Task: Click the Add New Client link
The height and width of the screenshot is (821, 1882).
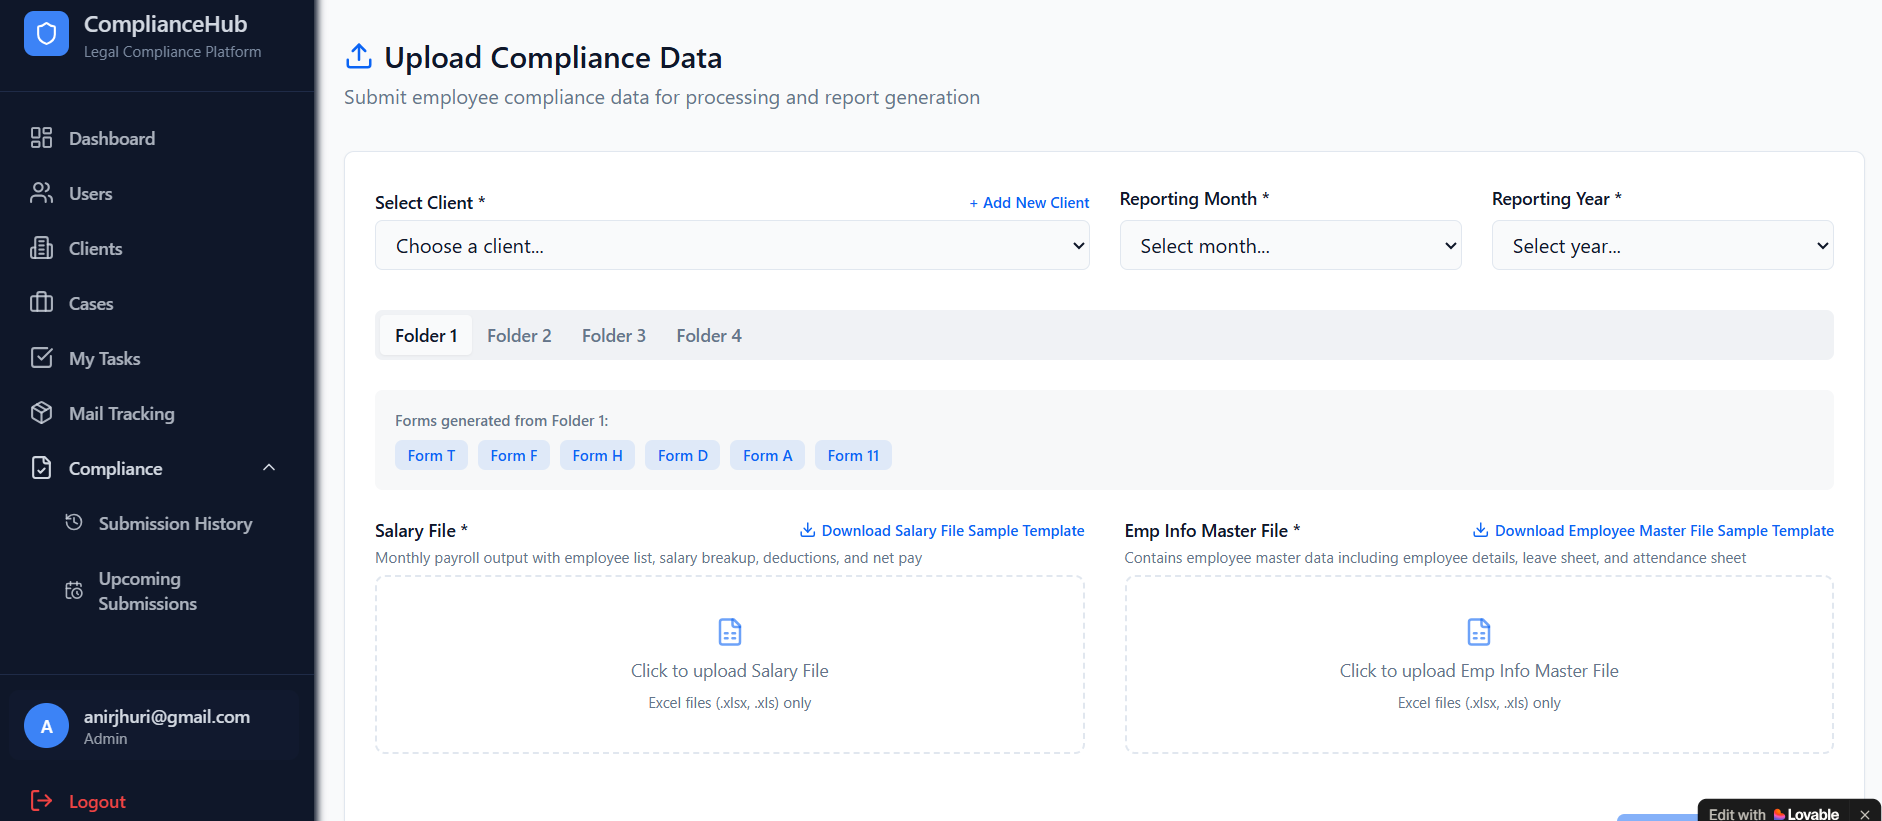Action: pos(1029,202)
